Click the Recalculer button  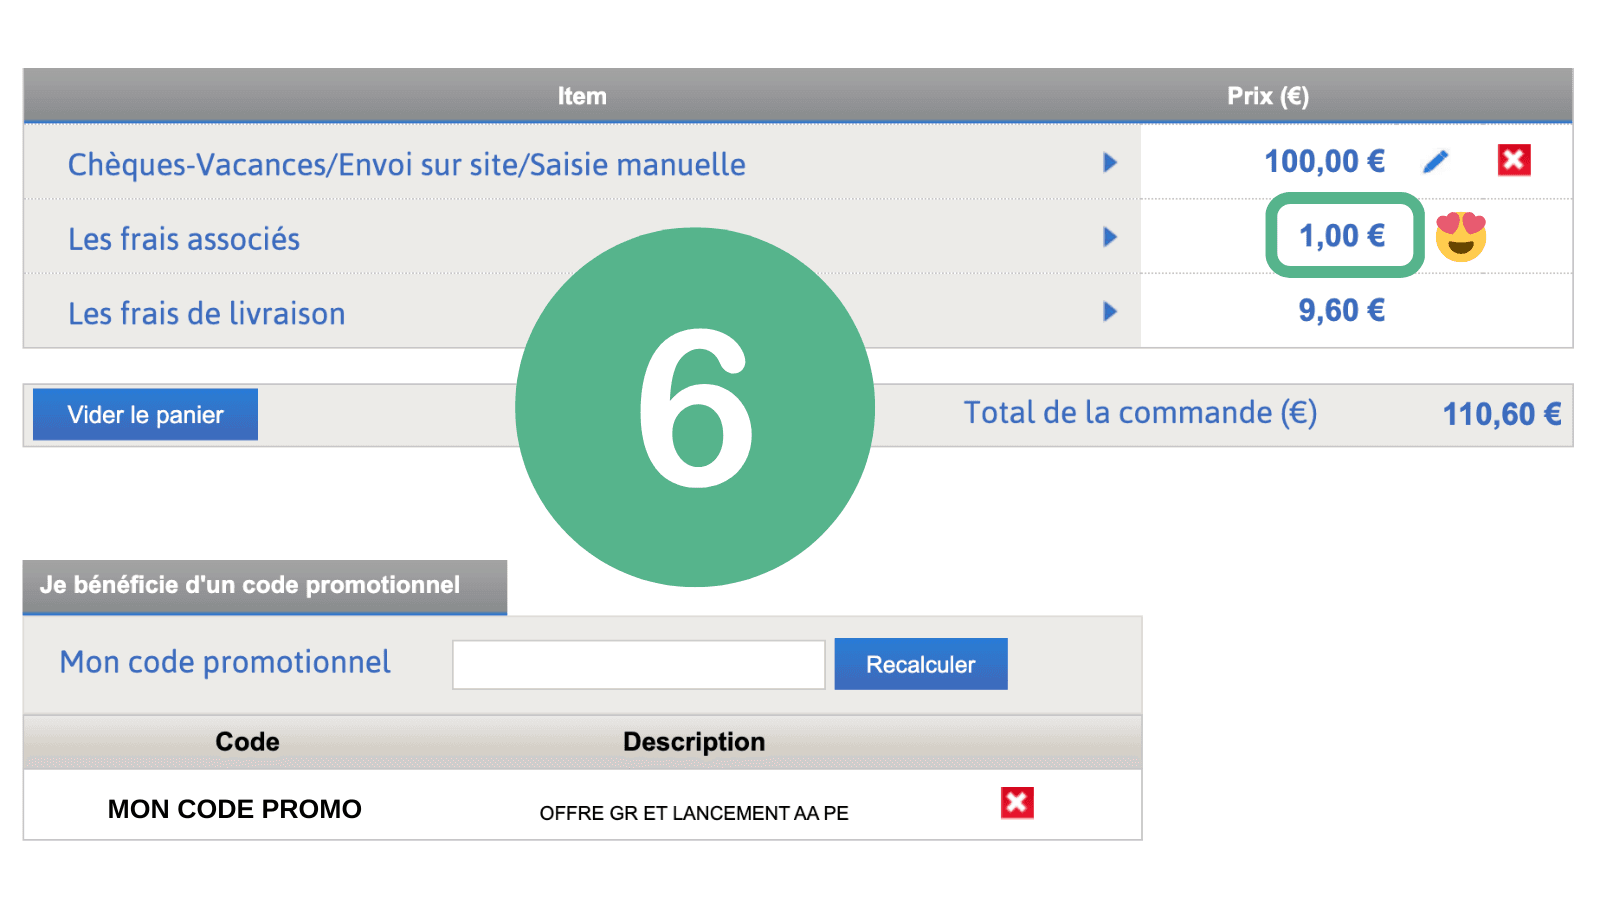coord(920,663)
